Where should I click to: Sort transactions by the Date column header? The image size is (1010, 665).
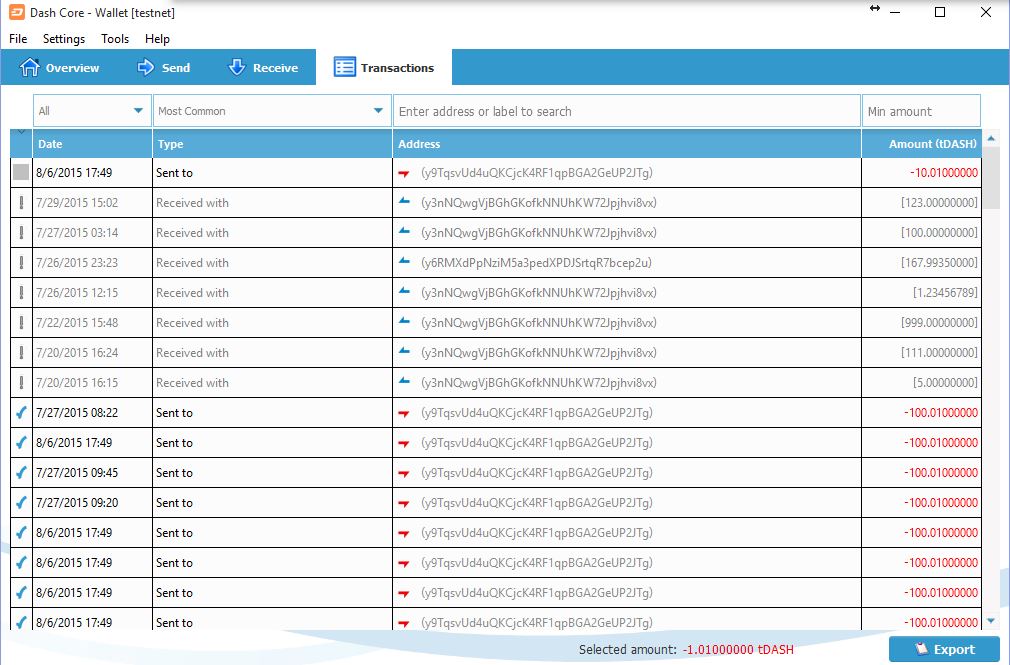92,144
